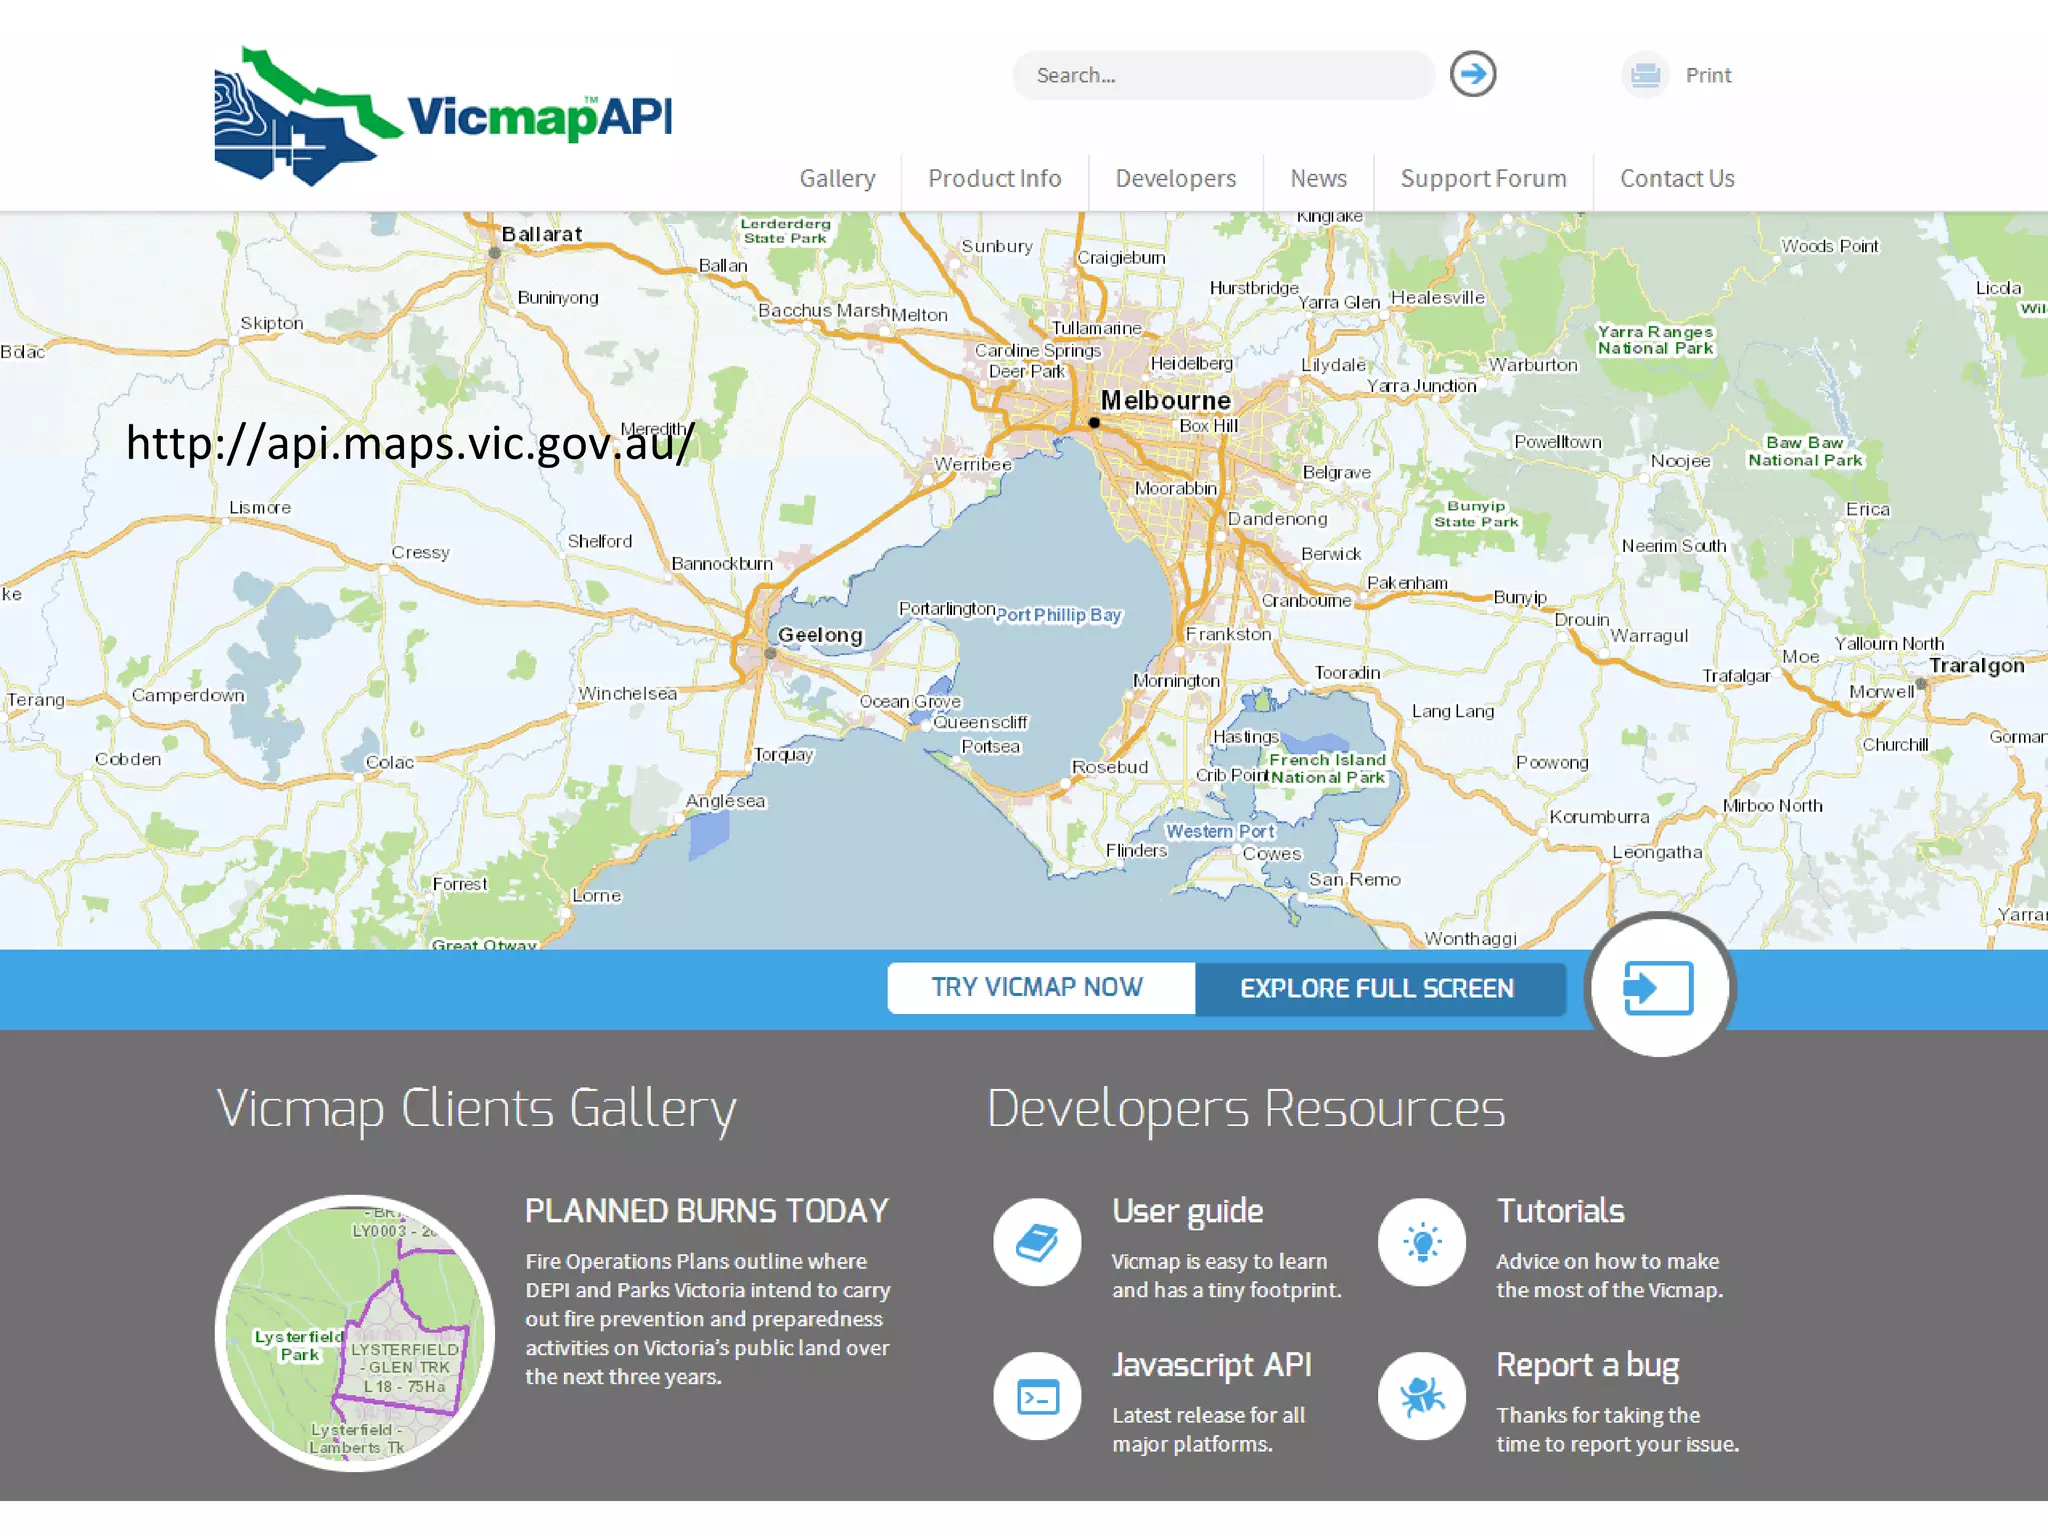Click the PLANNED BURNS TODAY heading
Screen dimensions: 2048x1536
tap(706, 1211)
